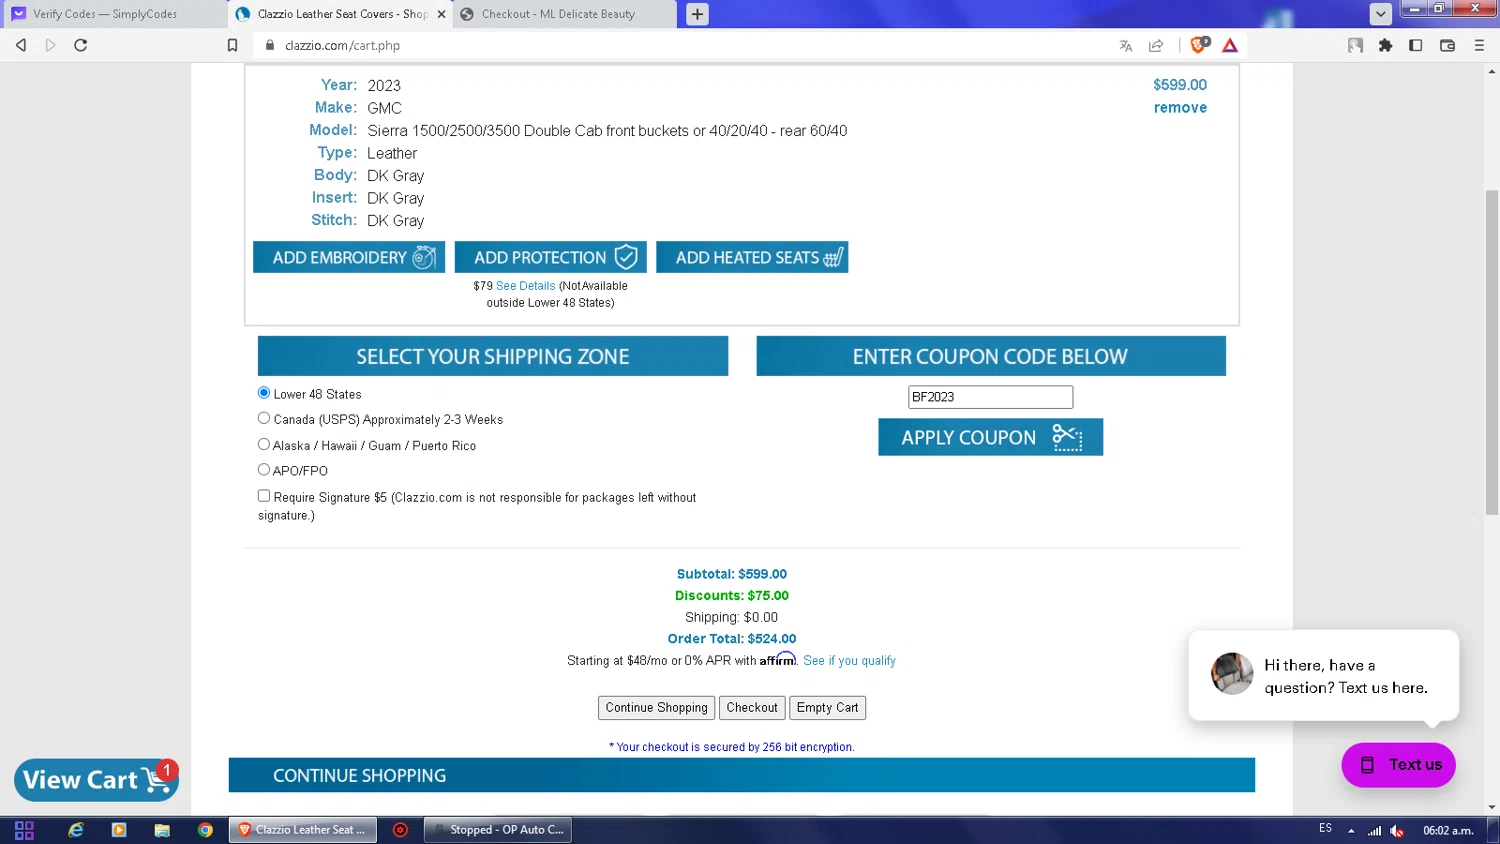
Task: Open the See if you qualify Affirm link
Action: coord(849,661)
